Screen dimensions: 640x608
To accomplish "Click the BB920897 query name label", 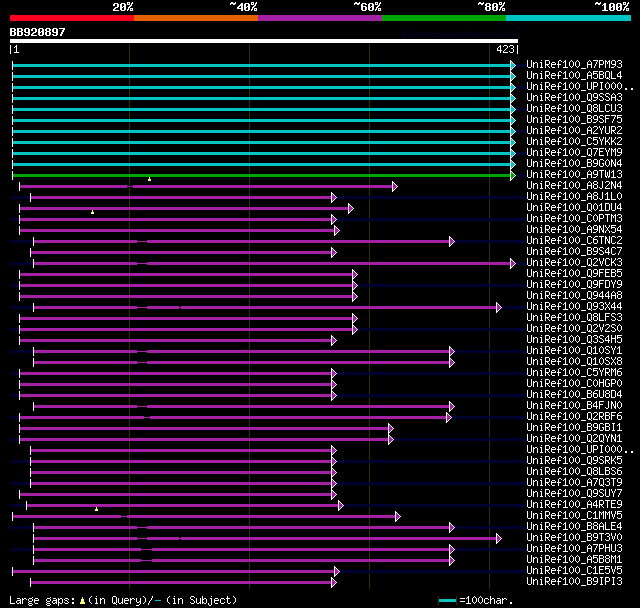I will (x=37, y=32).
